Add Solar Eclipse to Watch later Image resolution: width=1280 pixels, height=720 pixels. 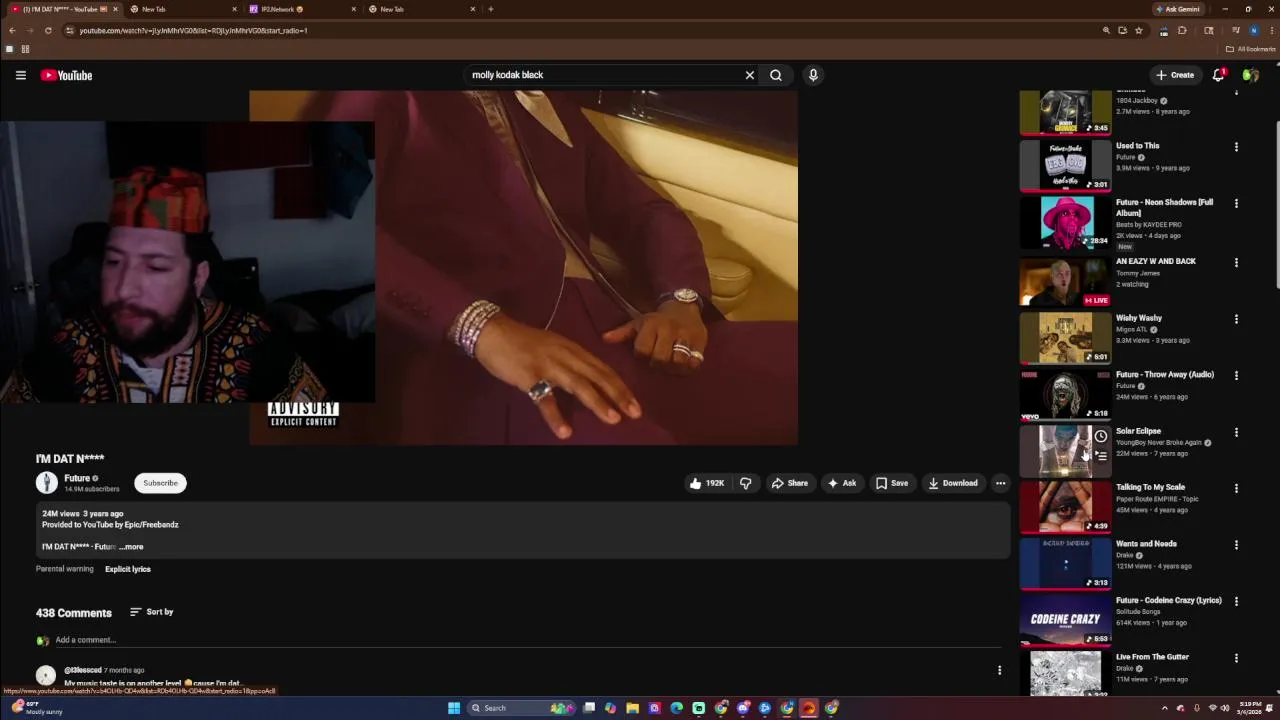pos(1101,437)
